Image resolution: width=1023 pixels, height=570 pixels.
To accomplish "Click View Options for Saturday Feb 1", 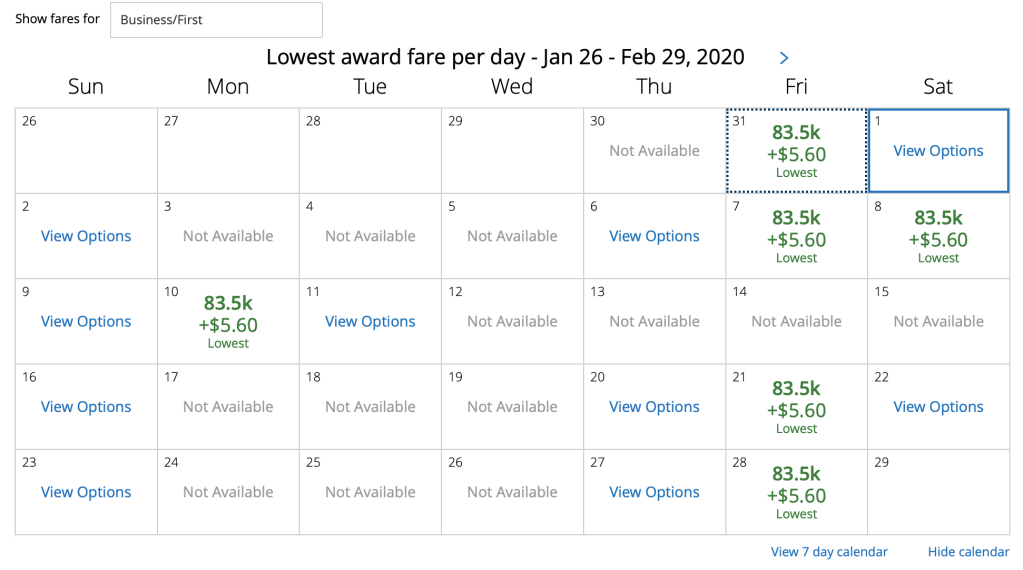I will (x=938, y=151).
